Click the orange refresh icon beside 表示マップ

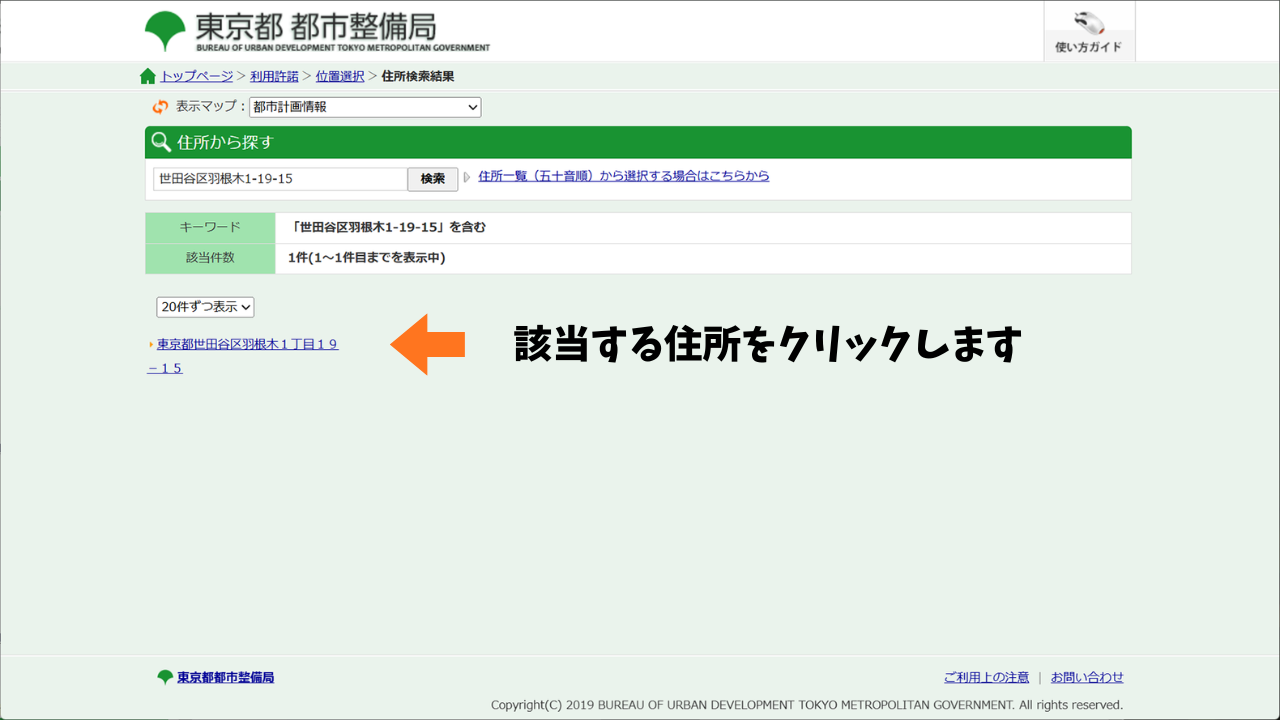click(158, 106)
